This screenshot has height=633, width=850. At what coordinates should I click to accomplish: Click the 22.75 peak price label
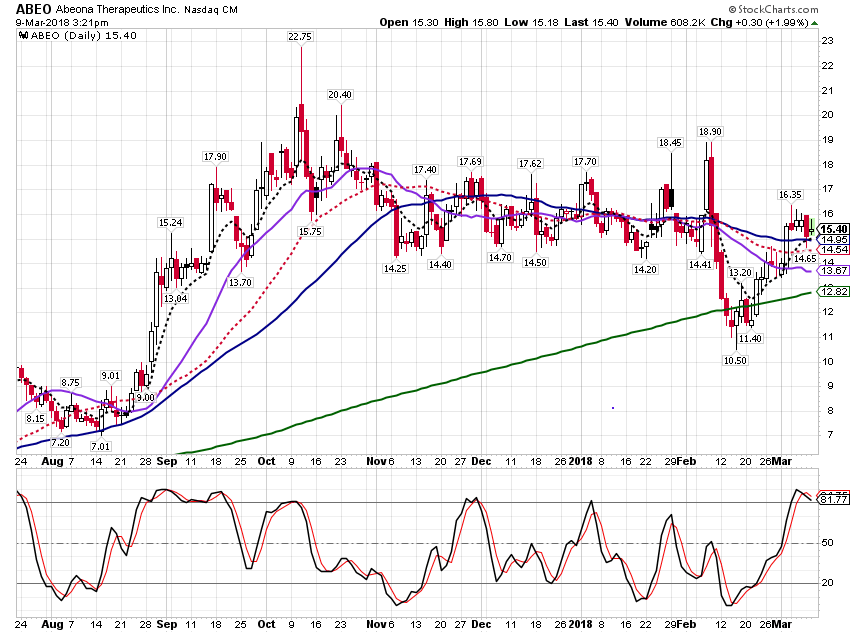tap(300, 36)
